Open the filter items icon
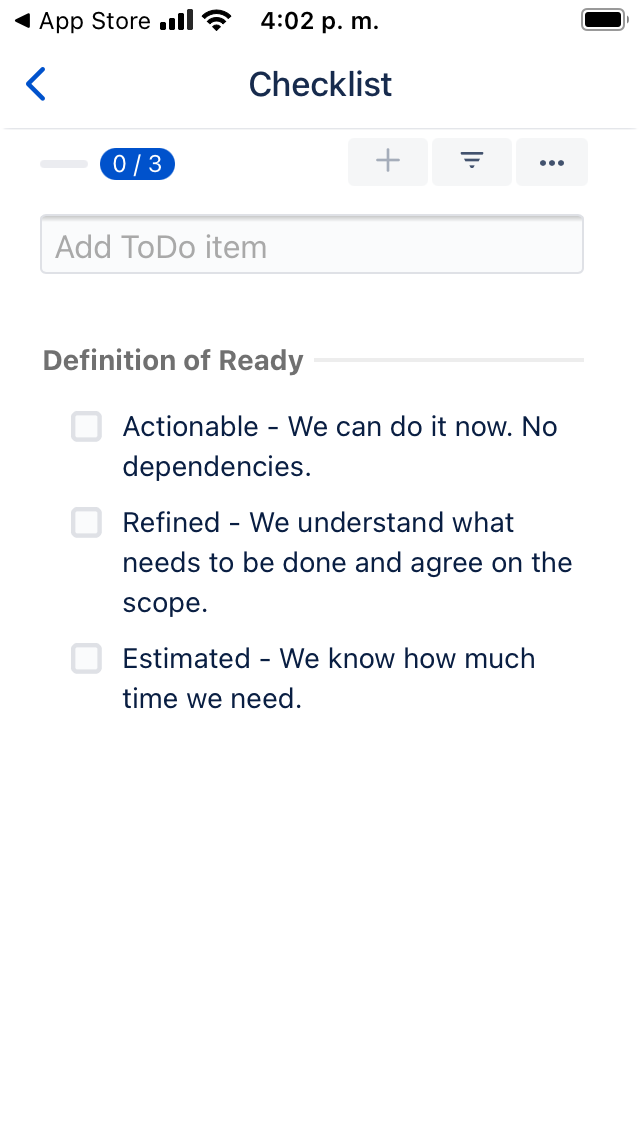Screen dimensions: 640x1136 point(472,162)
